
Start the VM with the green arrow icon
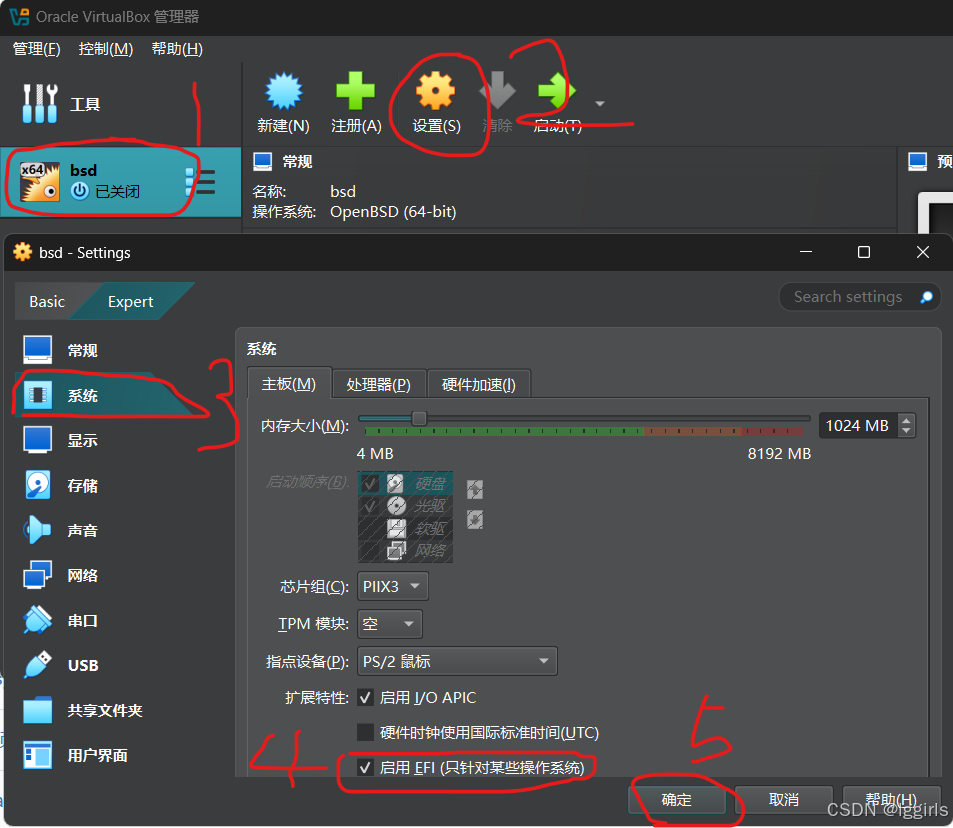[x=556, y=91]
